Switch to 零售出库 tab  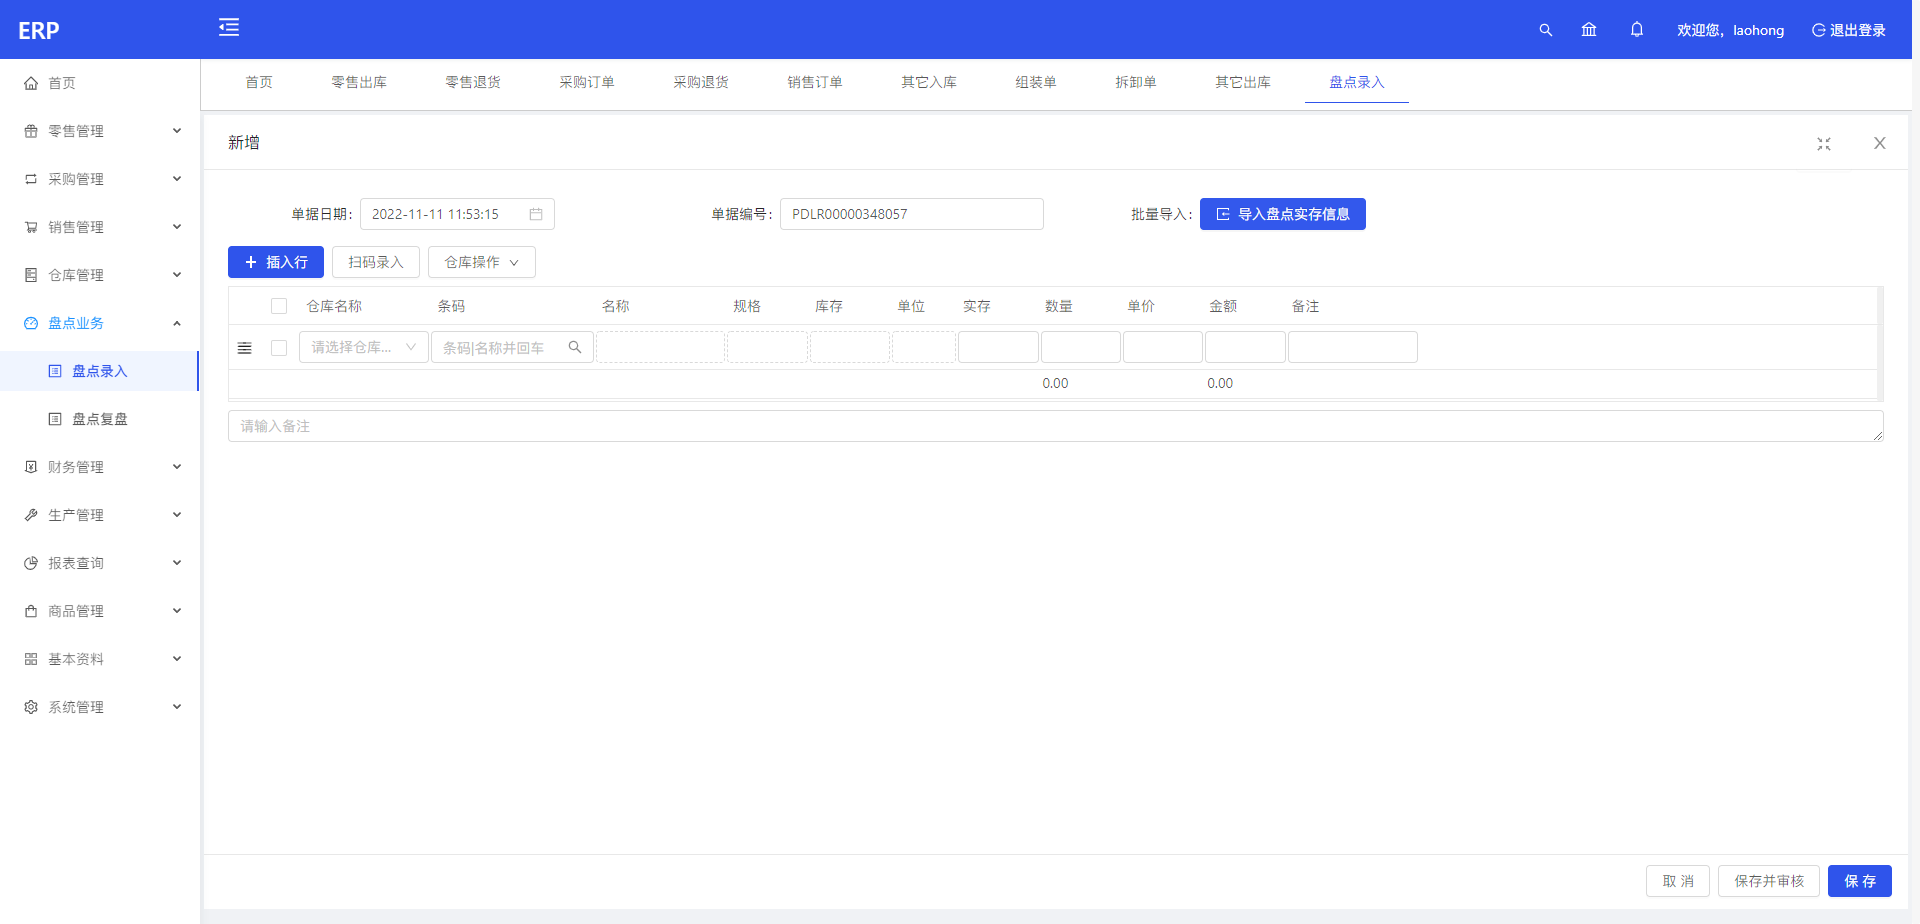coord(359,82)
